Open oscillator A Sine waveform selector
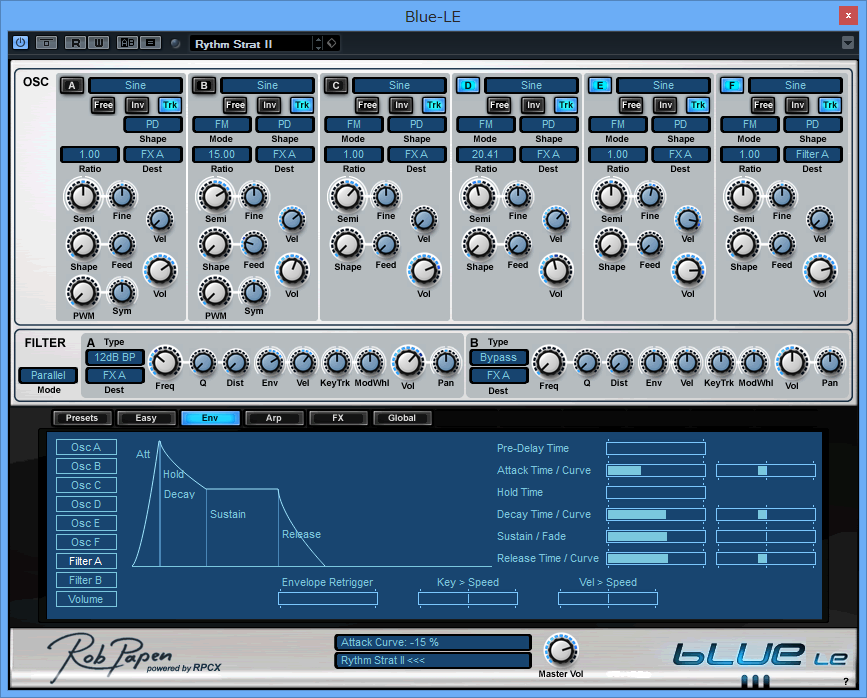Viewport: 867px width, 698px height. [135, 85]
